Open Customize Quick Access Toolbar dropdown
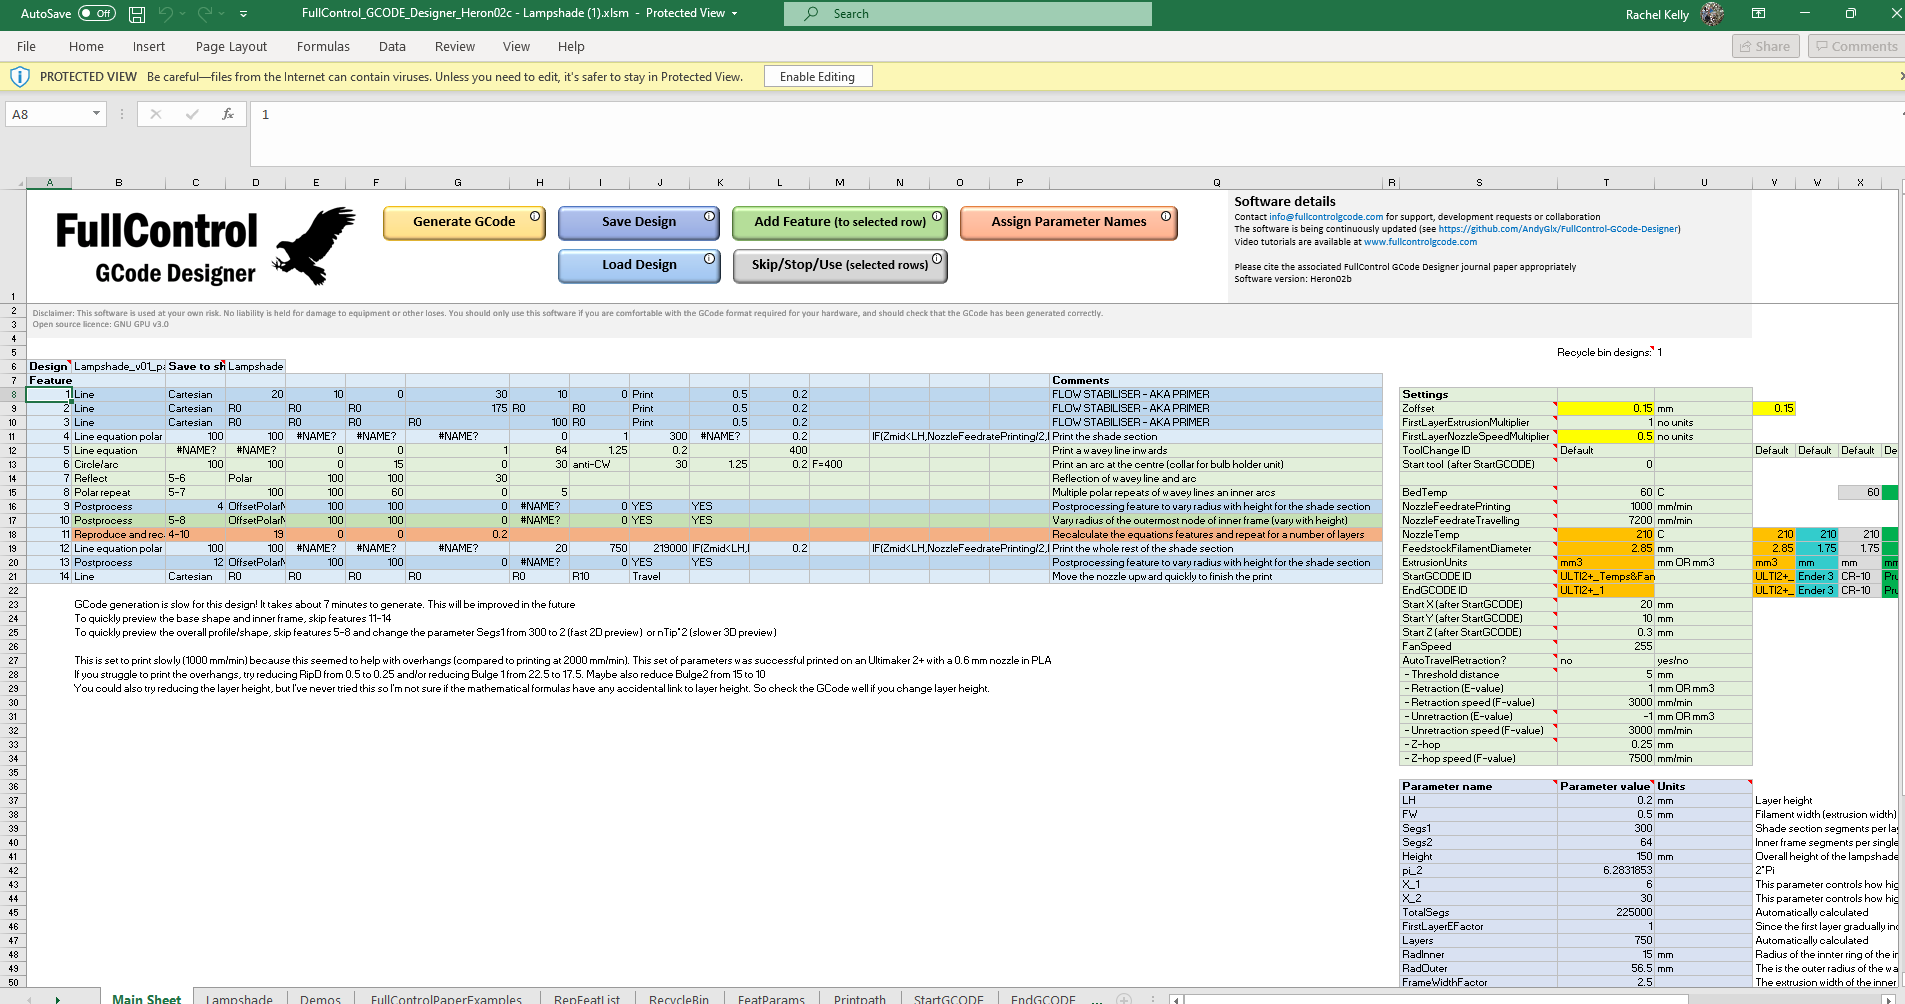The image size is (1905, 1004). pos(243,14)
